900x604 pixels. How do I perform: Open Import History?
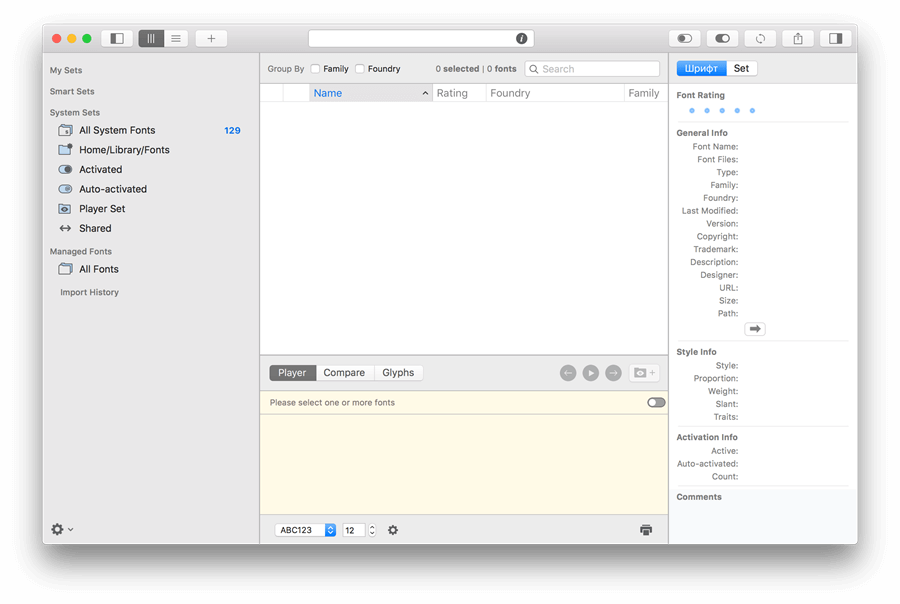point(90,292)
